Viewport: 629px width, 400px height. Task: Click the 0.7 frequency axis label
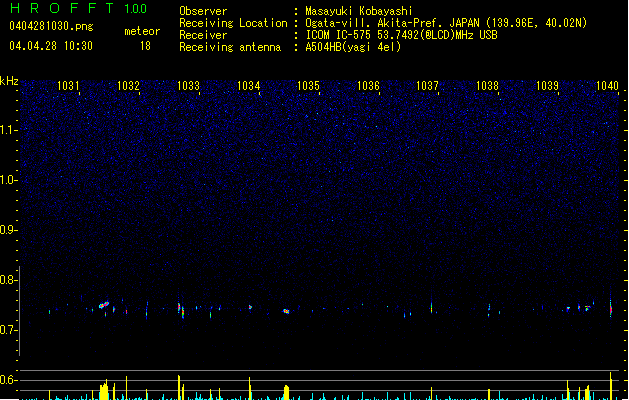[x=9, y=330]
